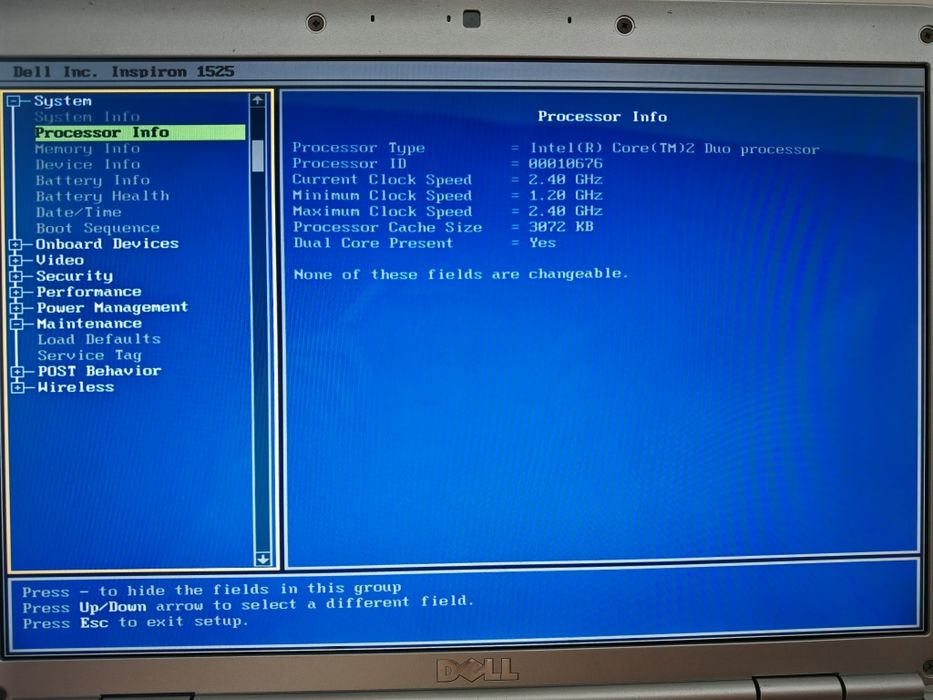This screenshot has height=700, width=933.
Task: Click the POST Behavior label
Action: pos(99,371)
